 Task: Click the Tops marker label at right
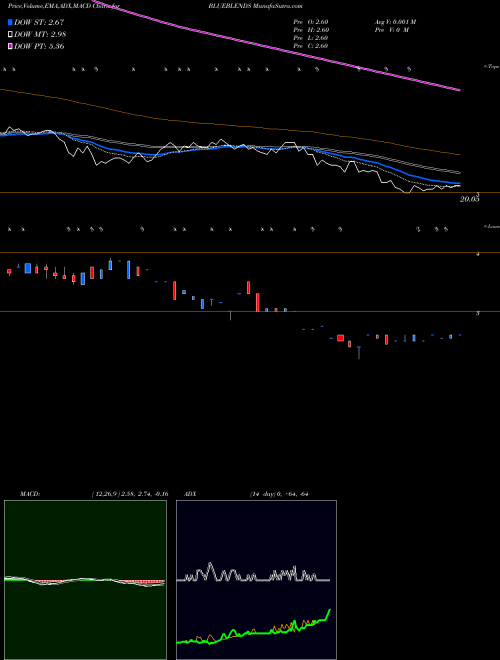click(491, 67)
